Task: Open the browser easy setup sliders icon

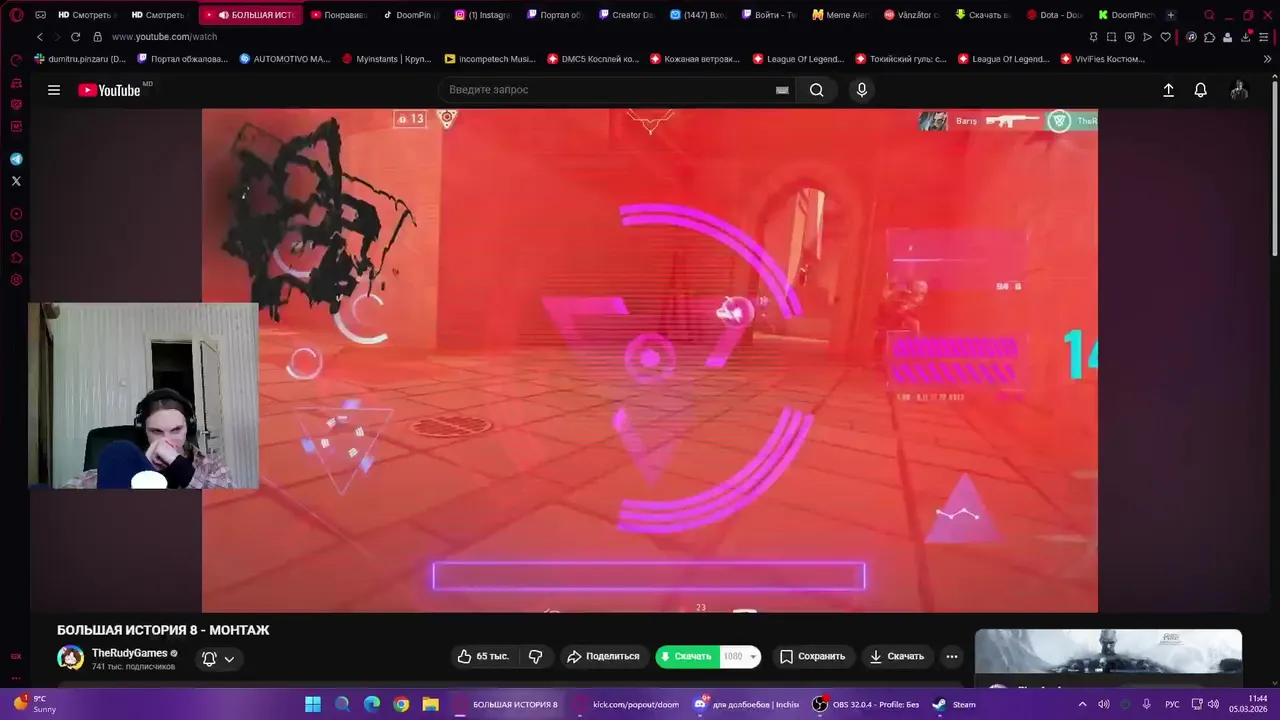Action: [1265, 37]
